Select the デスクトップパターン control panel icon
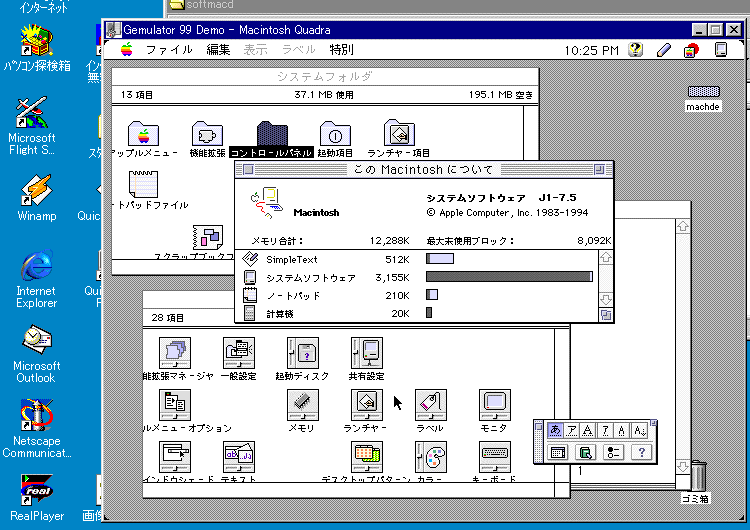Screen dimensions: 750x530 [x=367, y=456]
